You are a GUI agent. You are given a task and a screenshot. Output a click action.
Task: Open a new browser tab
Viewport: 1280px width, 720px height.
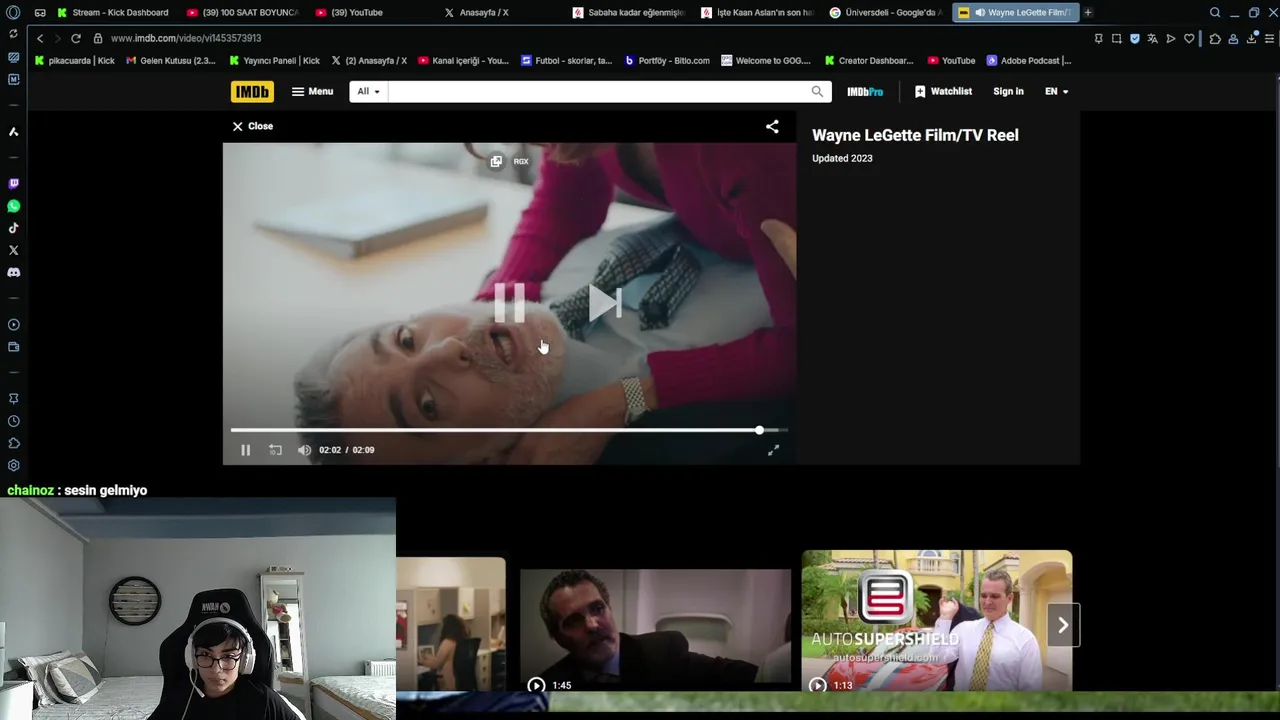click(1088, 13)
